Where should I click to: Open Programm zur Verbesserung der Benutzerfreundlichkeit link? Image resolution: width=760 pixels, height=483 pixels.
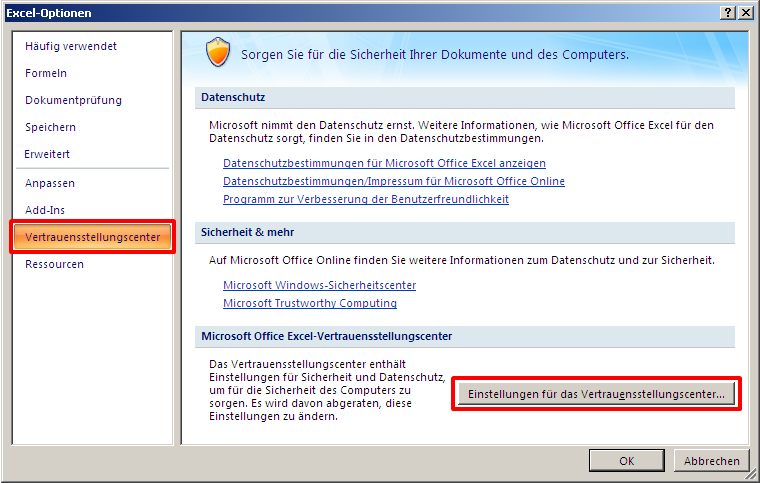366,199
